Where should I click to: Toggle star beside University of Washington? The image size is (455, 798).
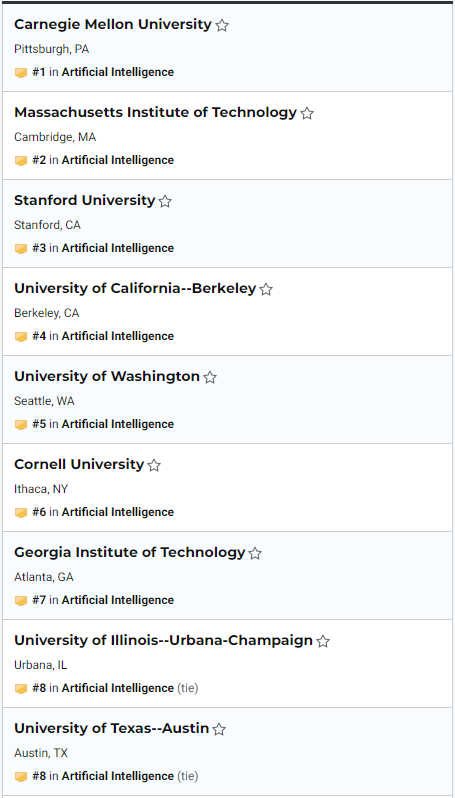pos(210,378)
